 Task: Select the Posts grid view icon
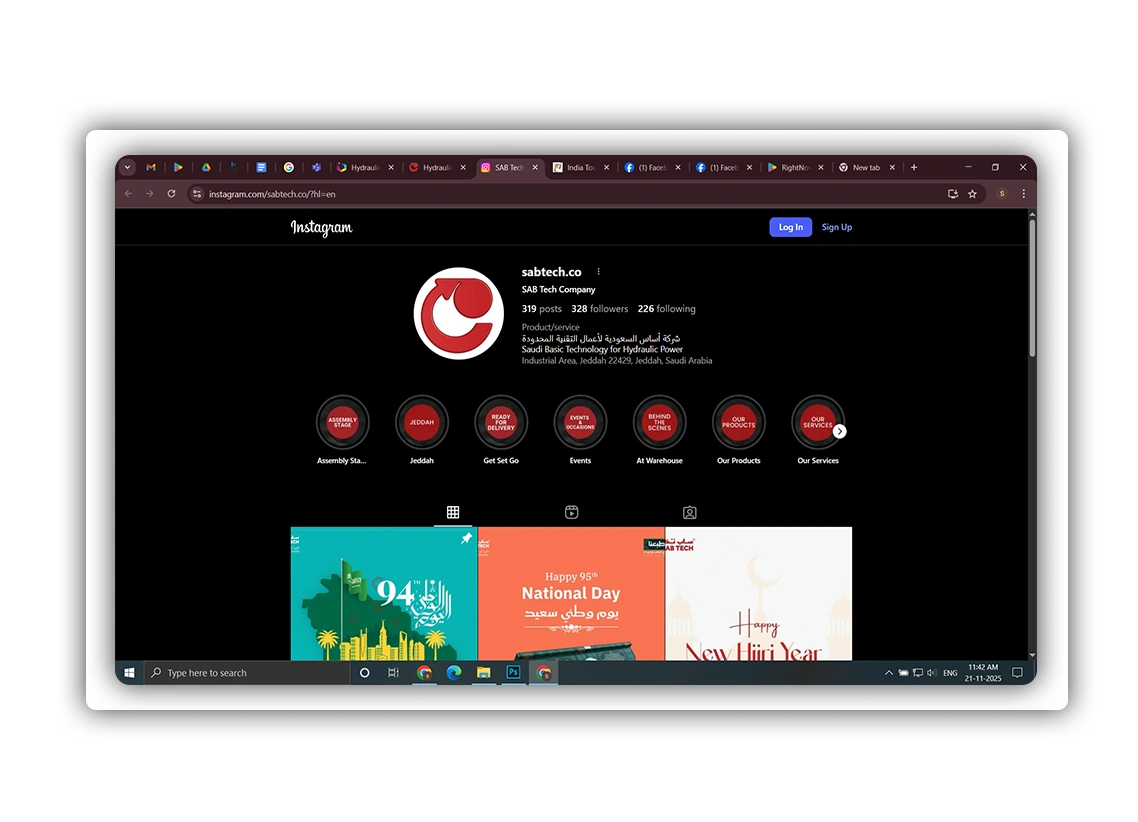453,512
